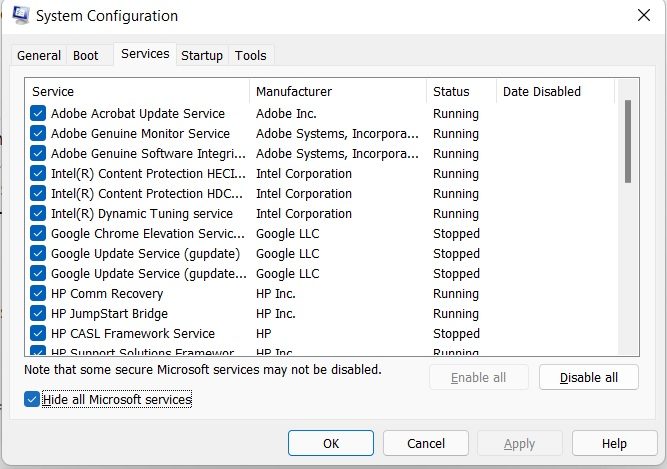Screen dimensions: 667x469
Task: Uncheck HP JumpStart Bridge service
Action: tap(38, 314)
